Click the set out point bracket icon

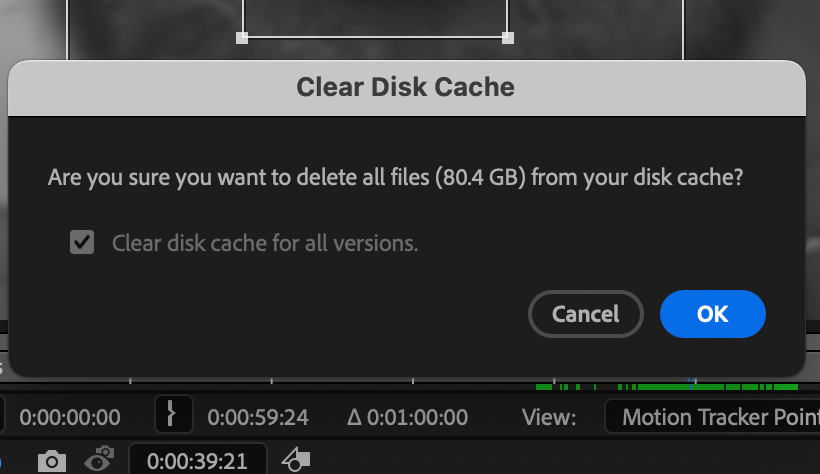point(173,416)
